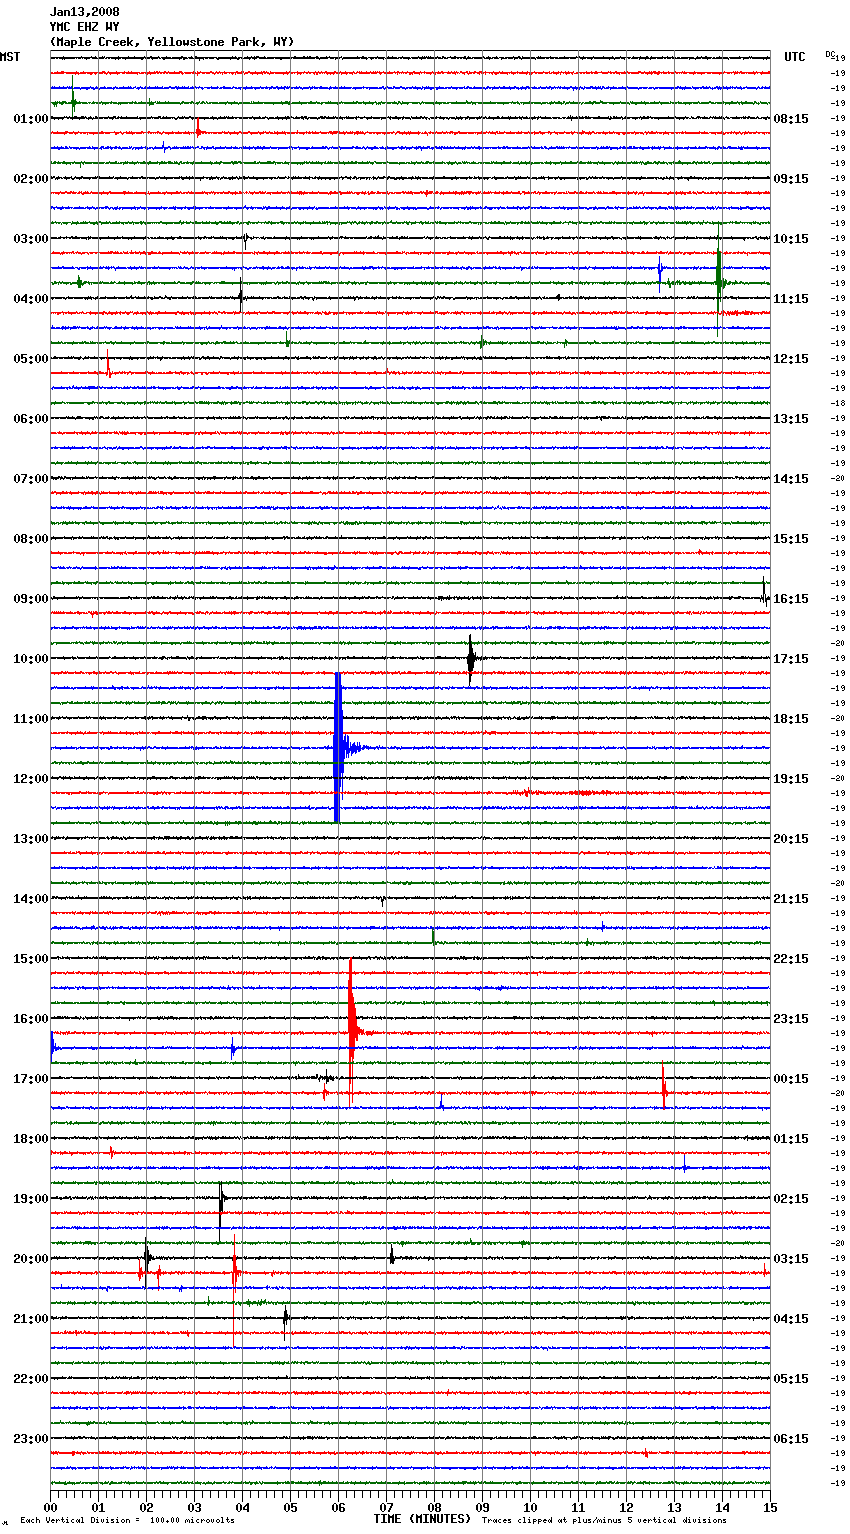The image size is (850, 1534).
Task: Click the 14:15 UTC time label
Action: [791, 479]
